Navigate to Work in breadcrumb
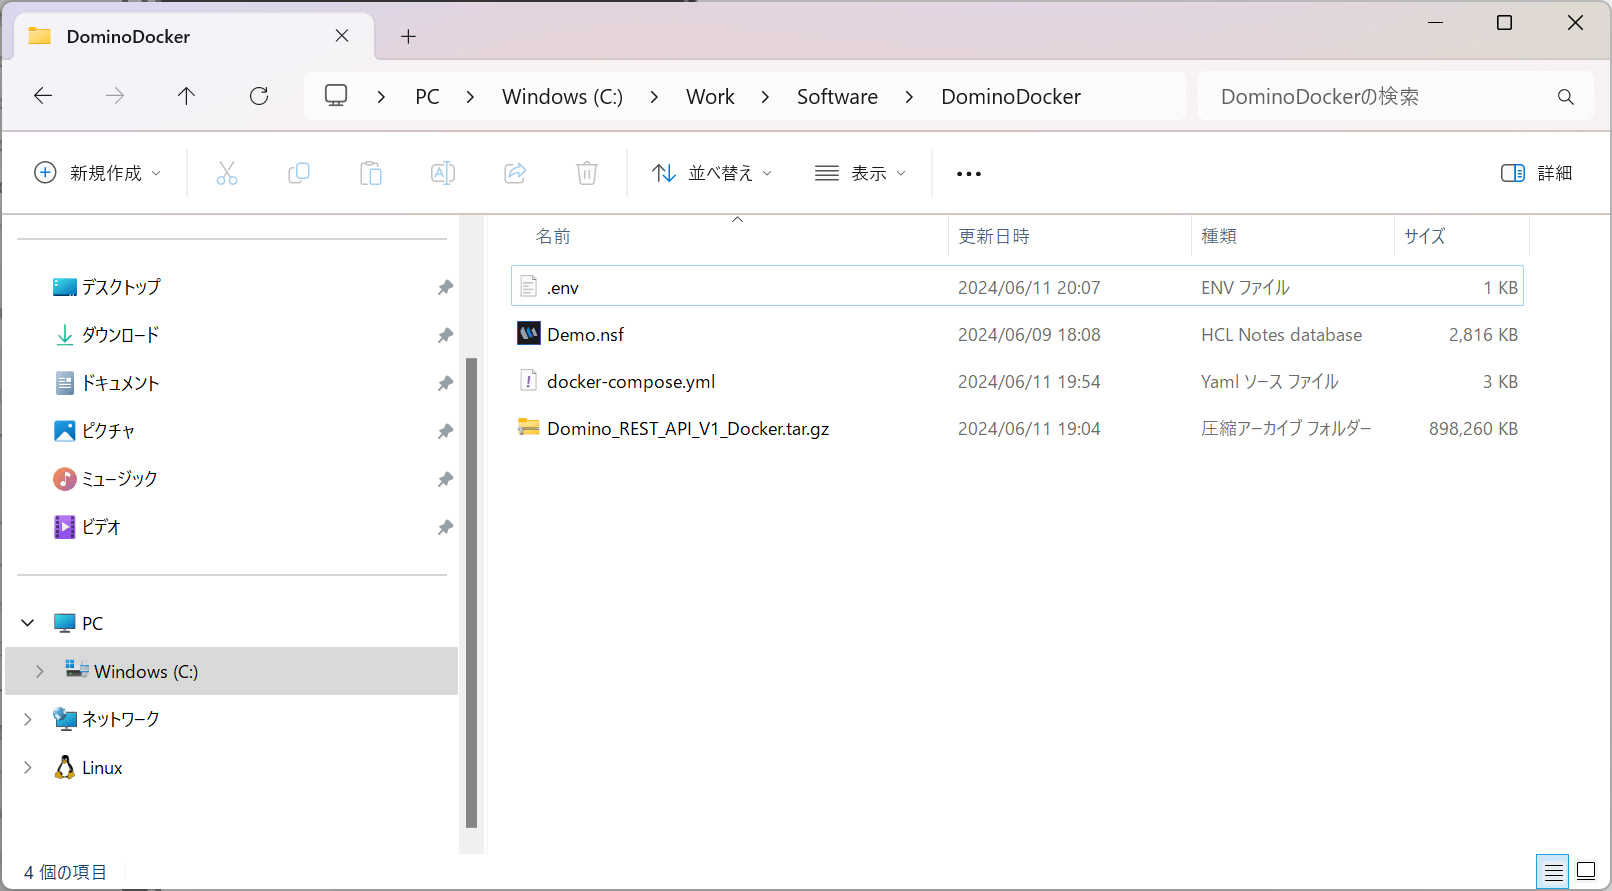This screenshot has width=1612, height=891. click(710, 97)
